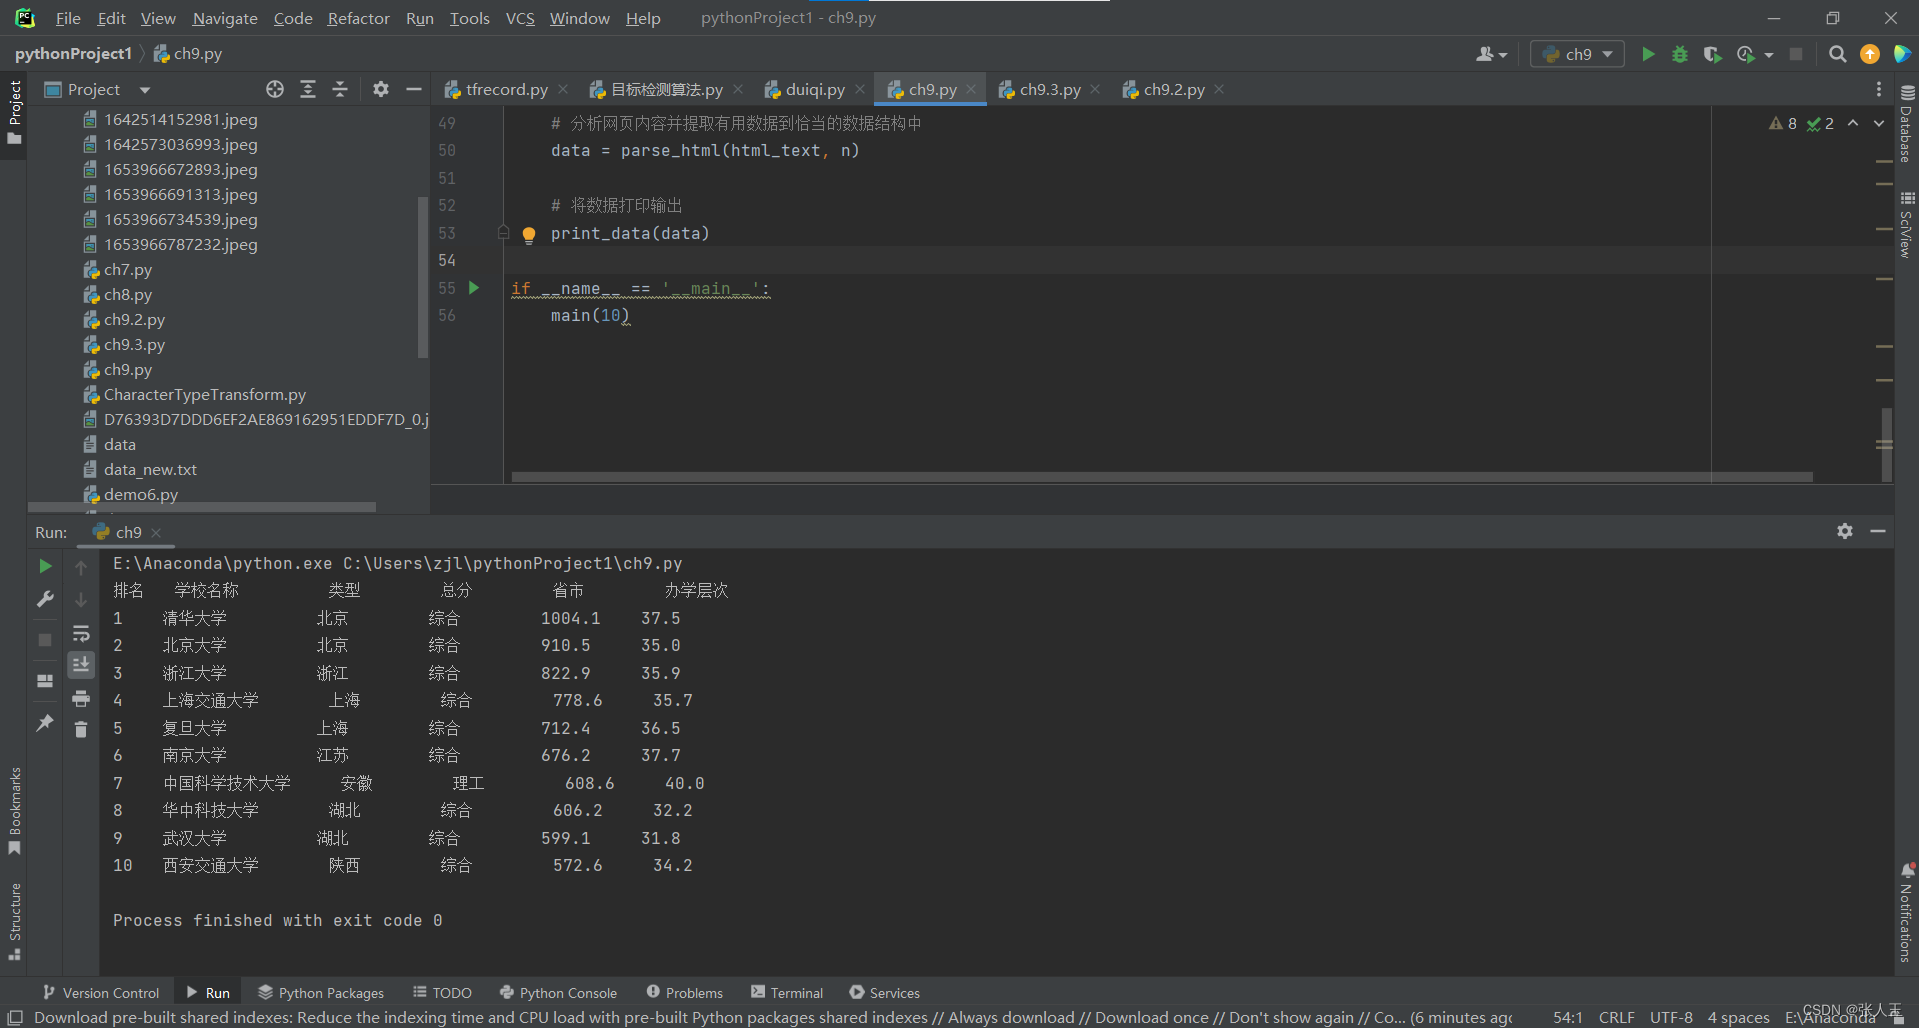The image size is (1919, 1028).
Task: Switch to tfrecord.py editor tab
Action: coord(506,89)
